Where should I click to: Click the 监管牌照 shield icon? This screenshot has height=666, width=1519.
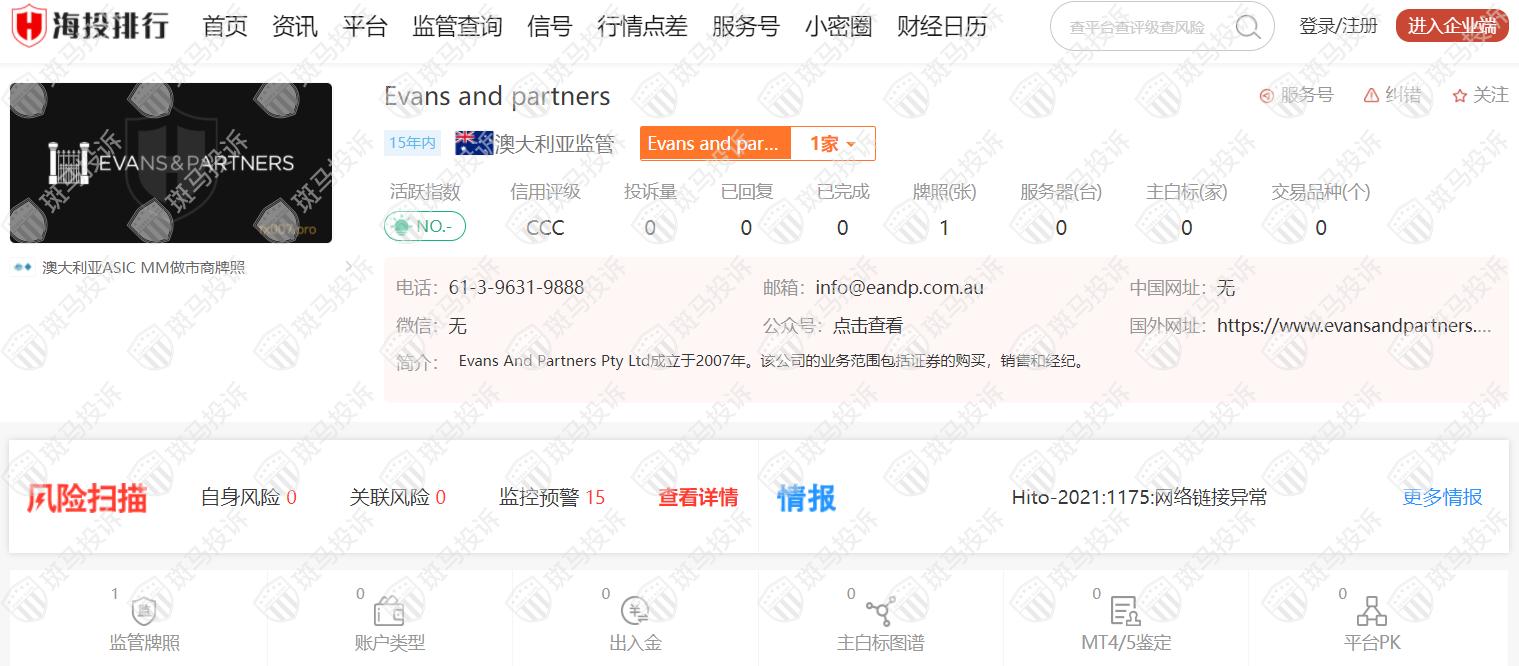point(144,611)
